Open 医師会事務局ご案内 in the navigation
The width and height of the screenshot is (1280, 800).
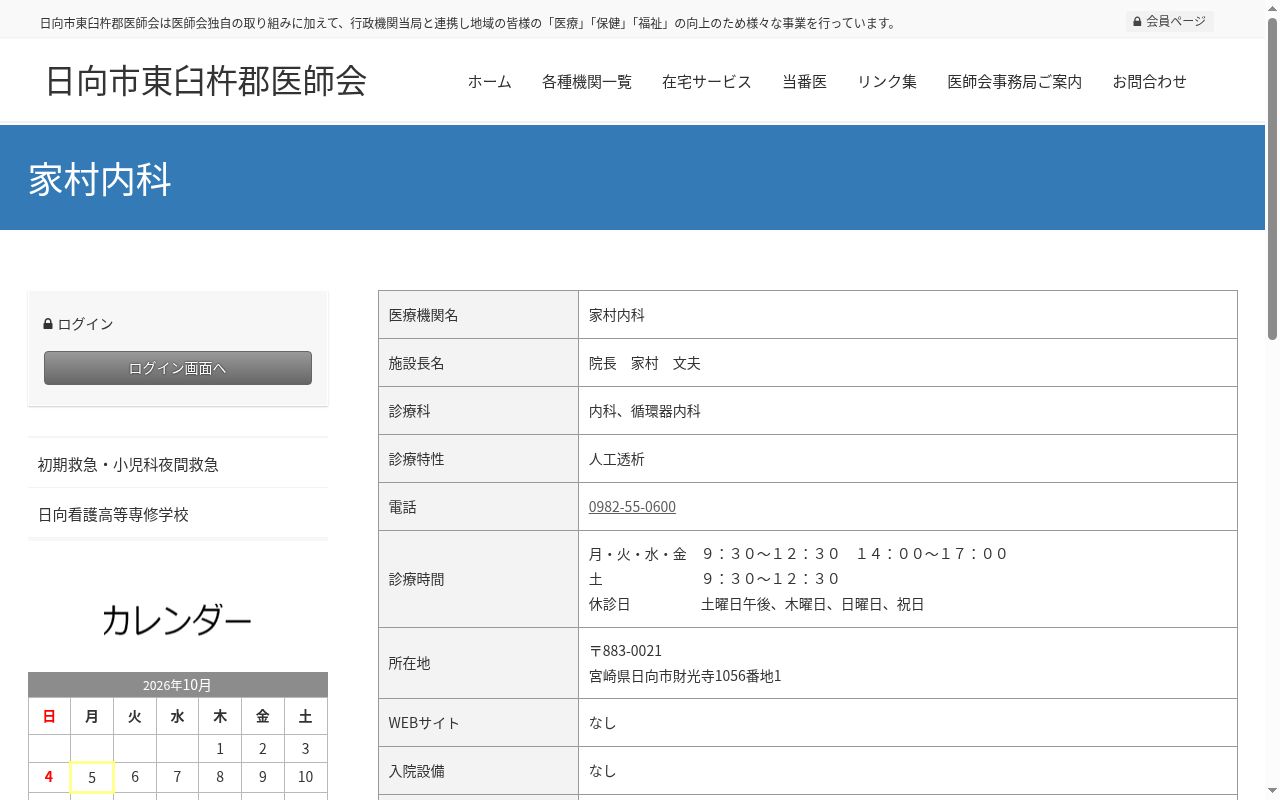pos(1015,82)
